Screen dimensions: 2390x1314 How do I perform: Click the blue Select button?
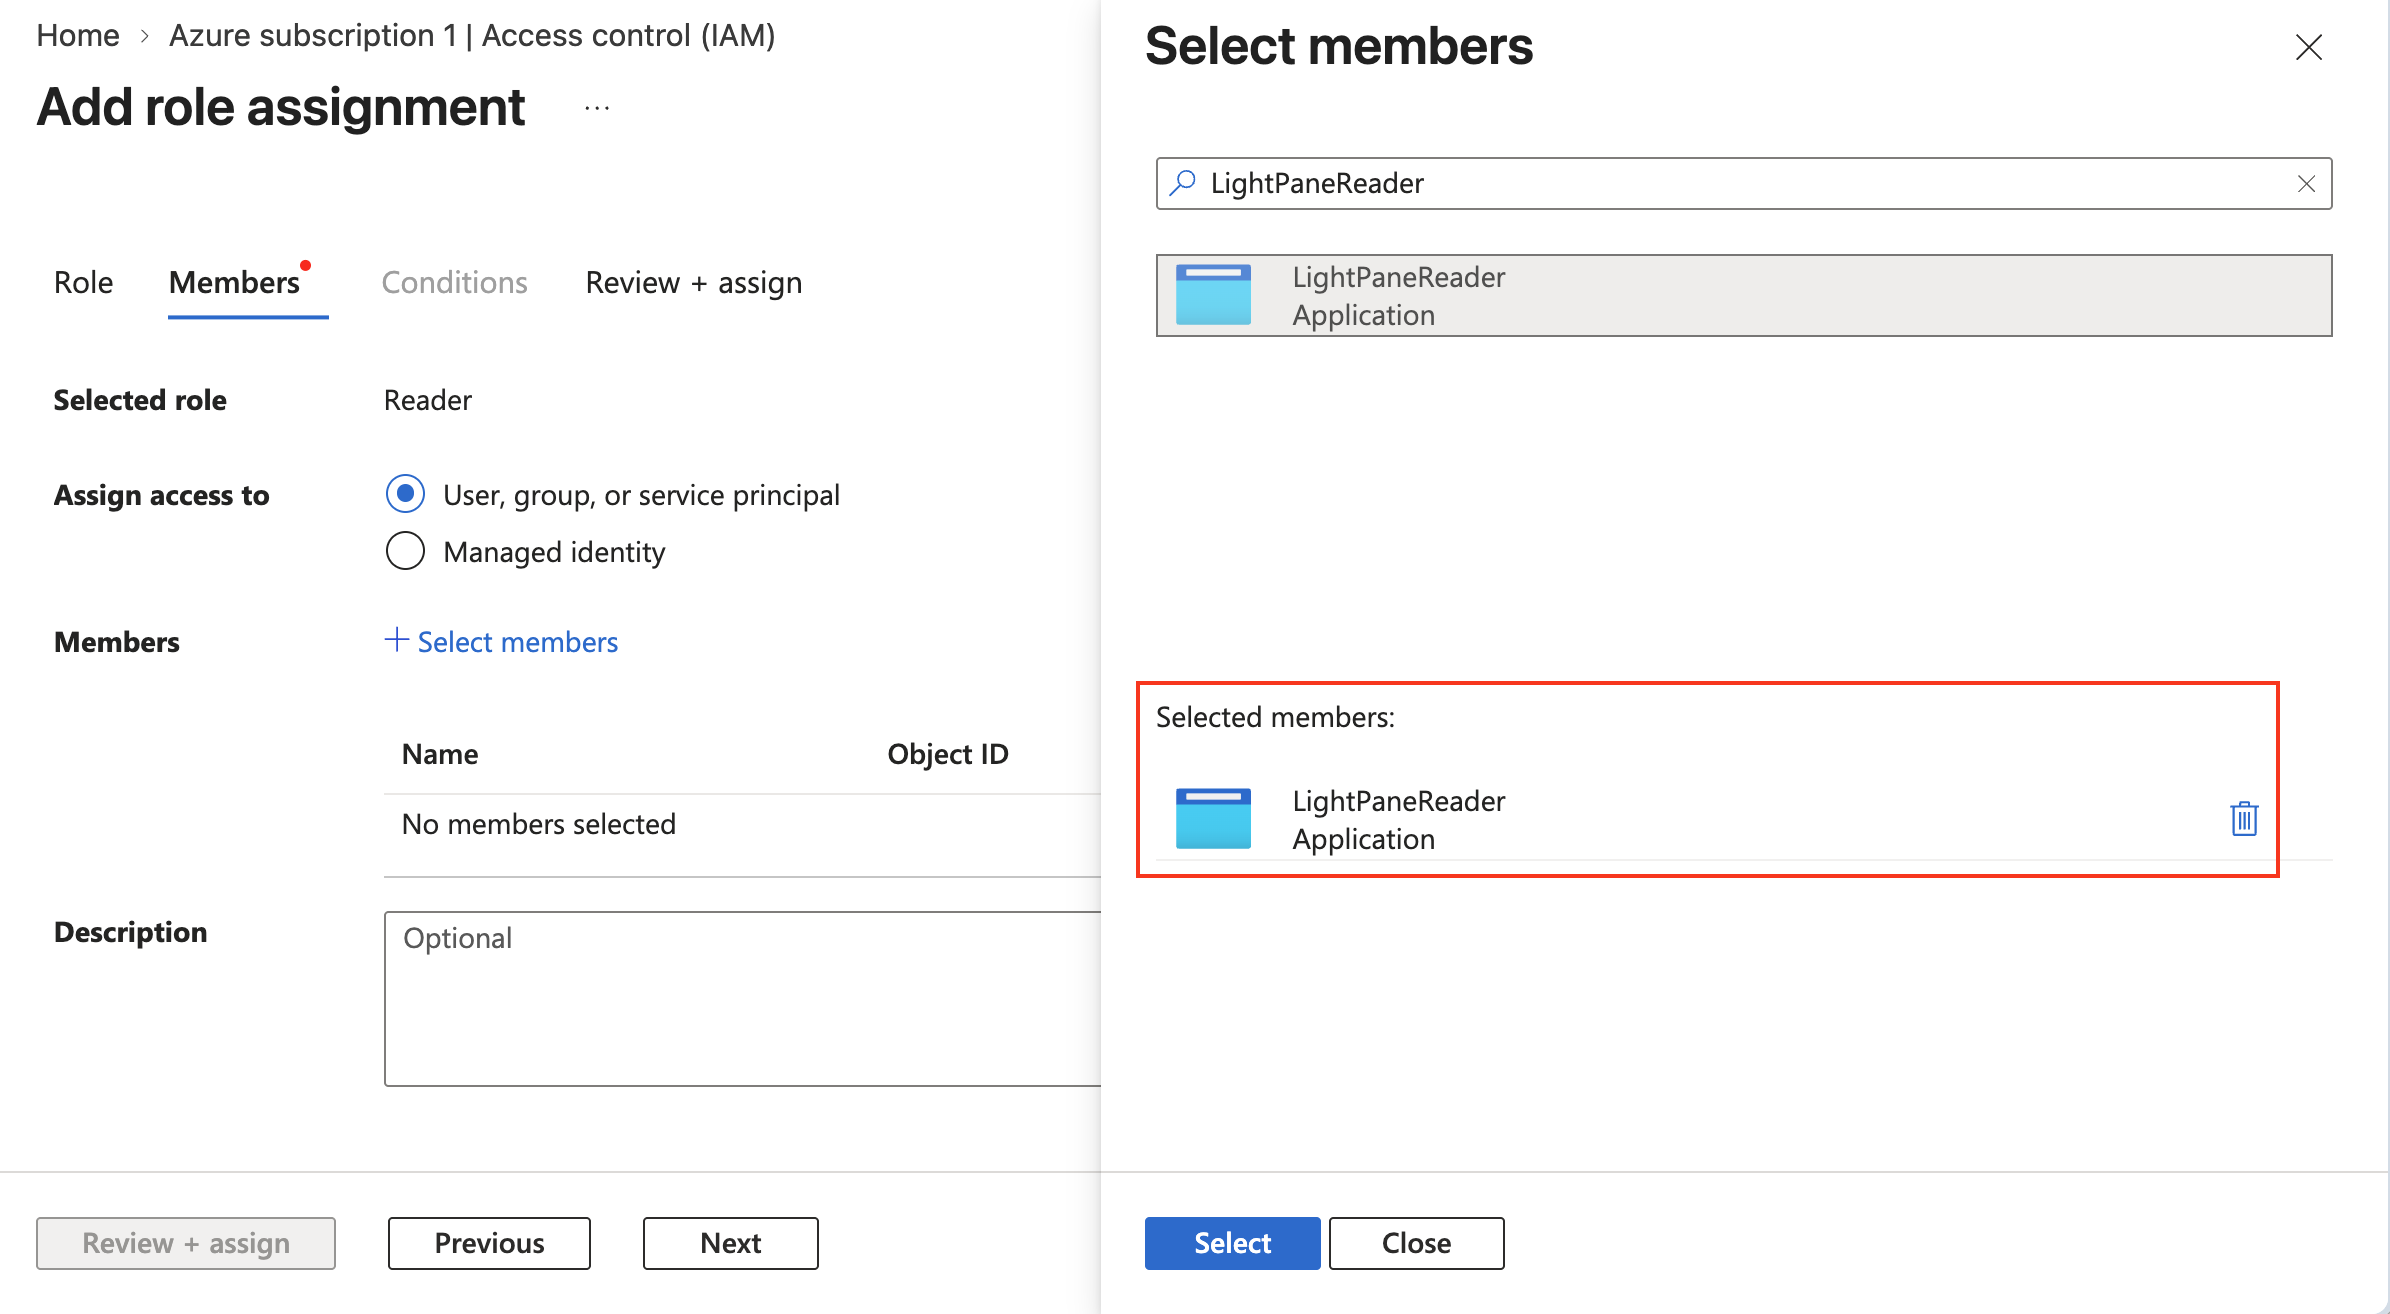point(1232,1243)
